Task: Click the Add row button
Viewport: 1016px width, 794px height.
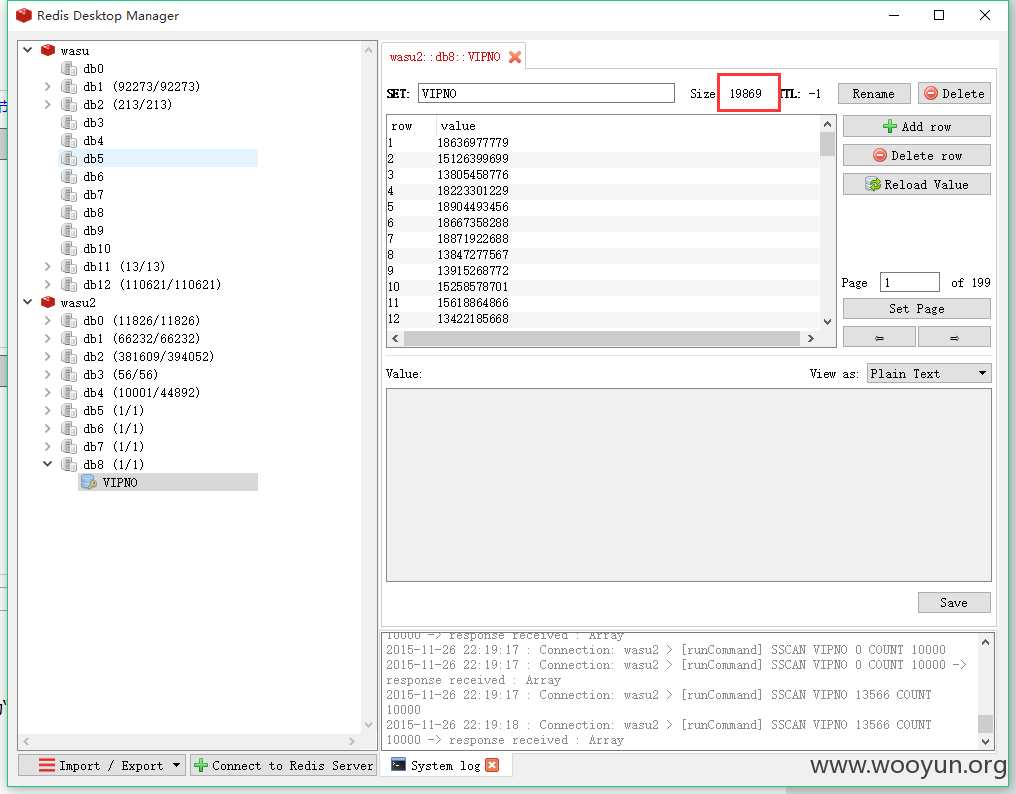Action: point(917,126)
